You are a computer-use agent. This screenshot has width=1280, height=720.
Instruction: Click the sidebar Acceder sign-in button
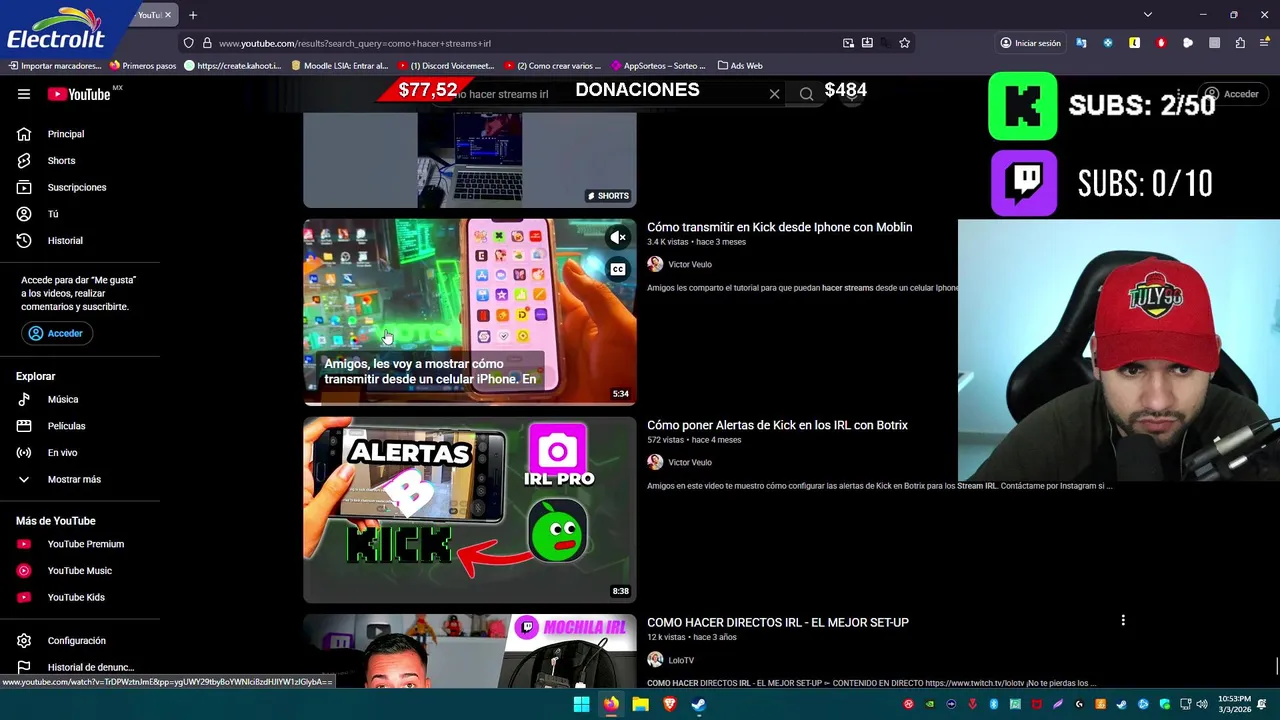coord(56,333)
